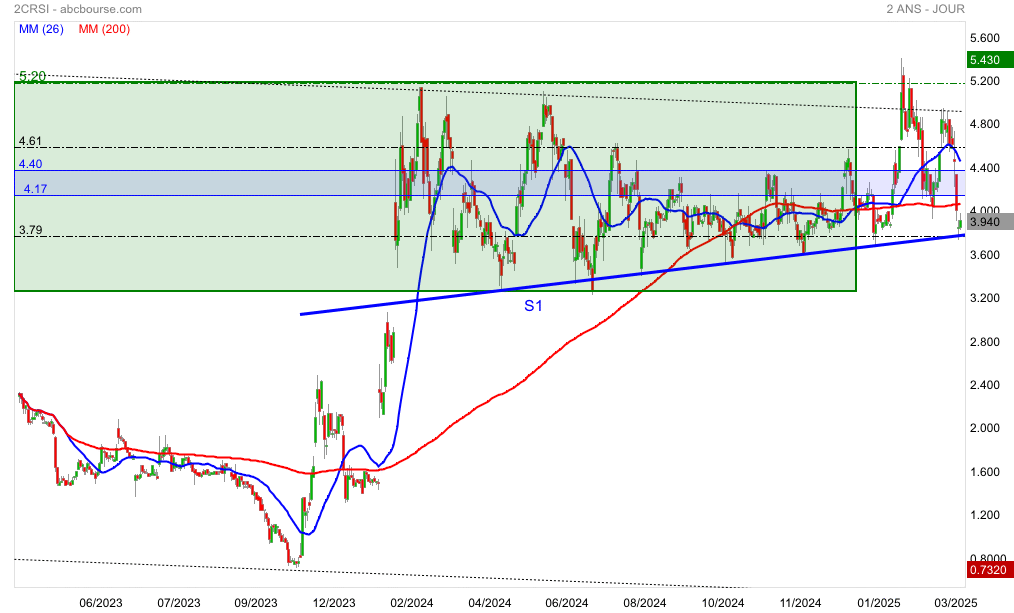
Task: Select the MM (26) legend label
Action: (x=41, y=29)
